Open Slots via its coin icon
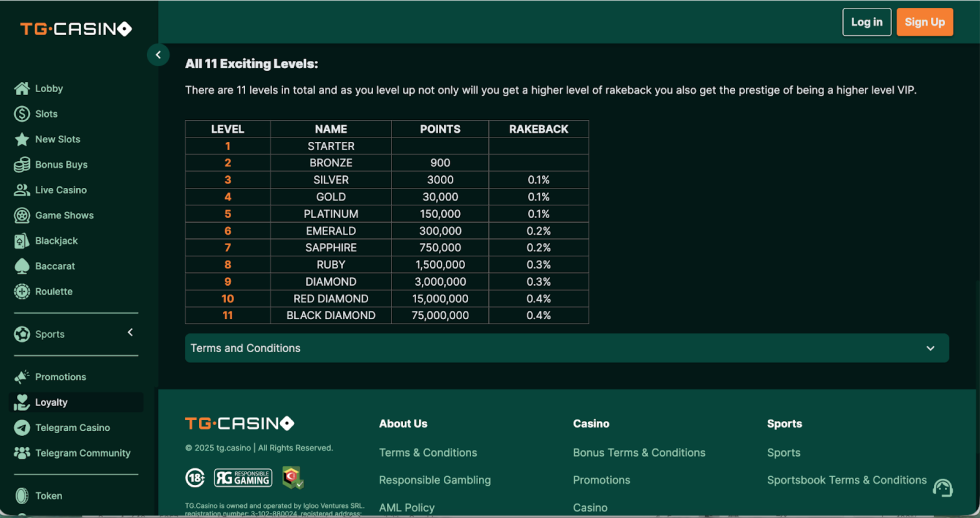The image size is (980, 518). click(x=22, y=114)
